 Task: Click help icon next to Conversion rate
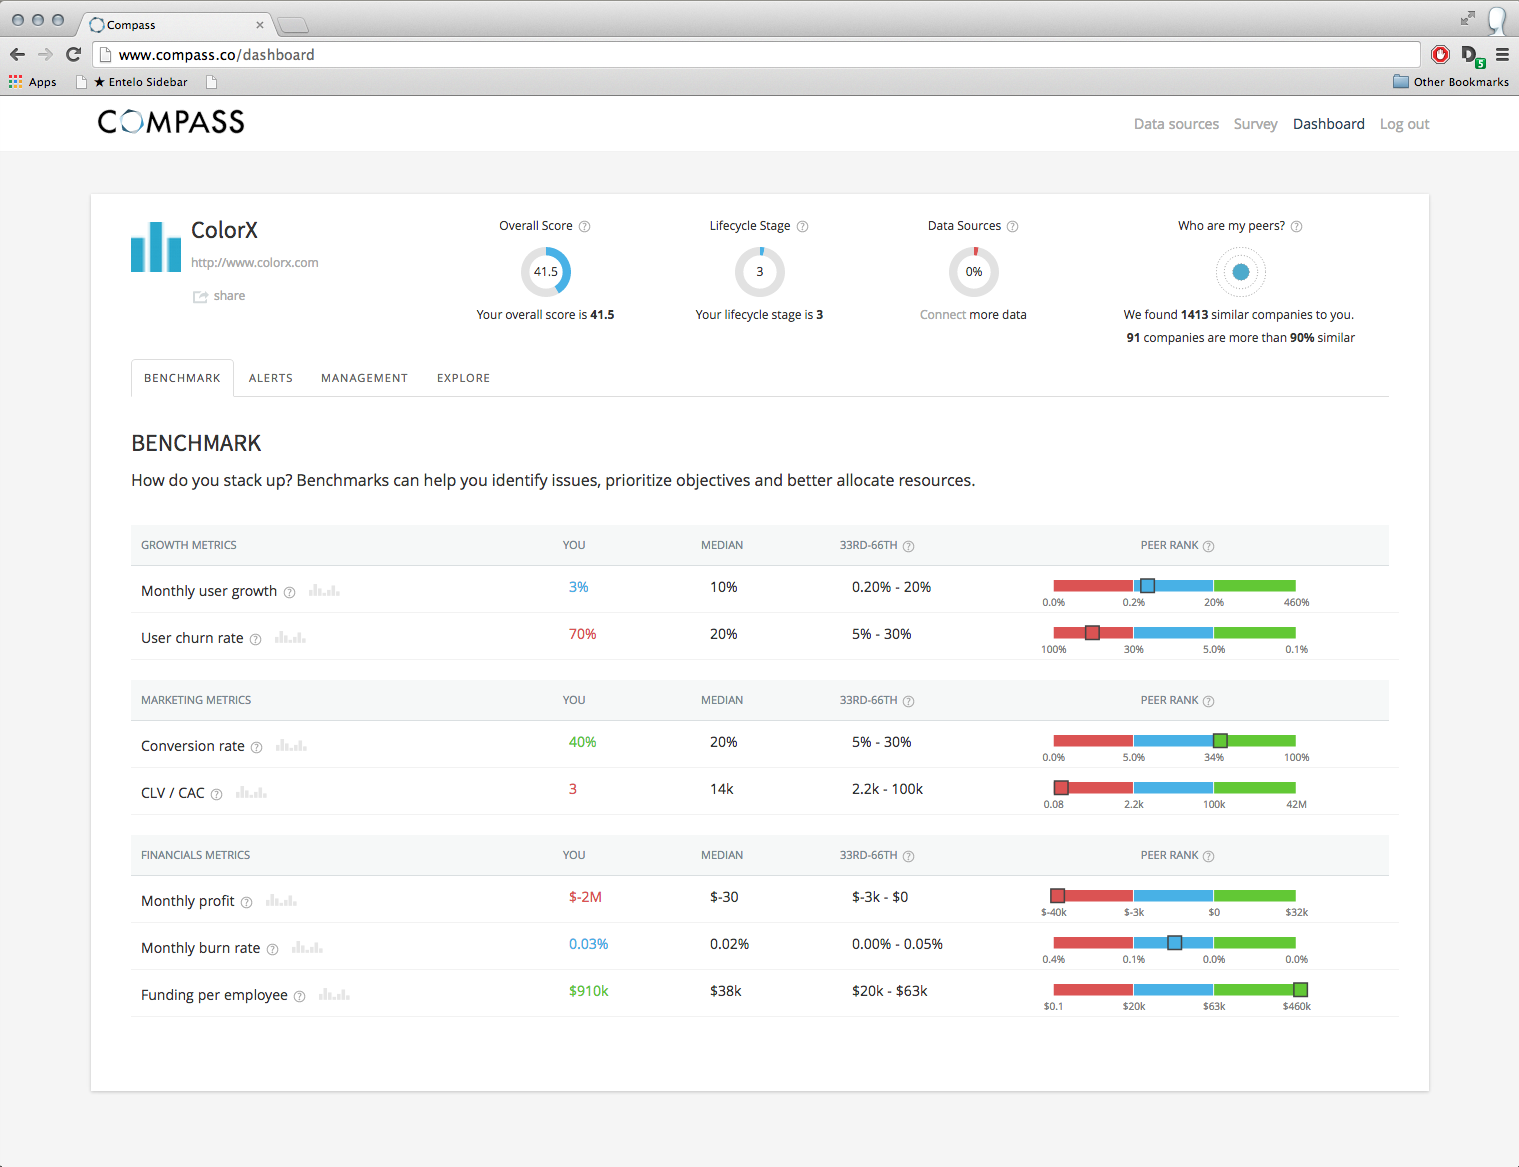click(257, 747)
